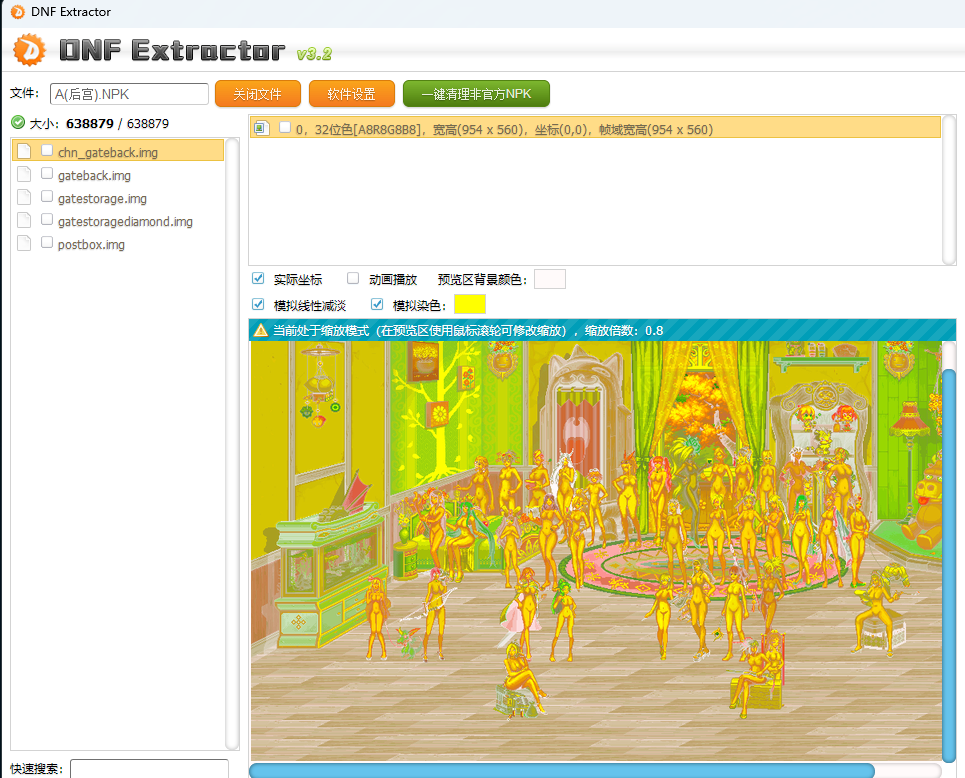Viewport: 965px width, 778px height.
Task: Select the gatestoragediamond.img file name
Action: 125,222
